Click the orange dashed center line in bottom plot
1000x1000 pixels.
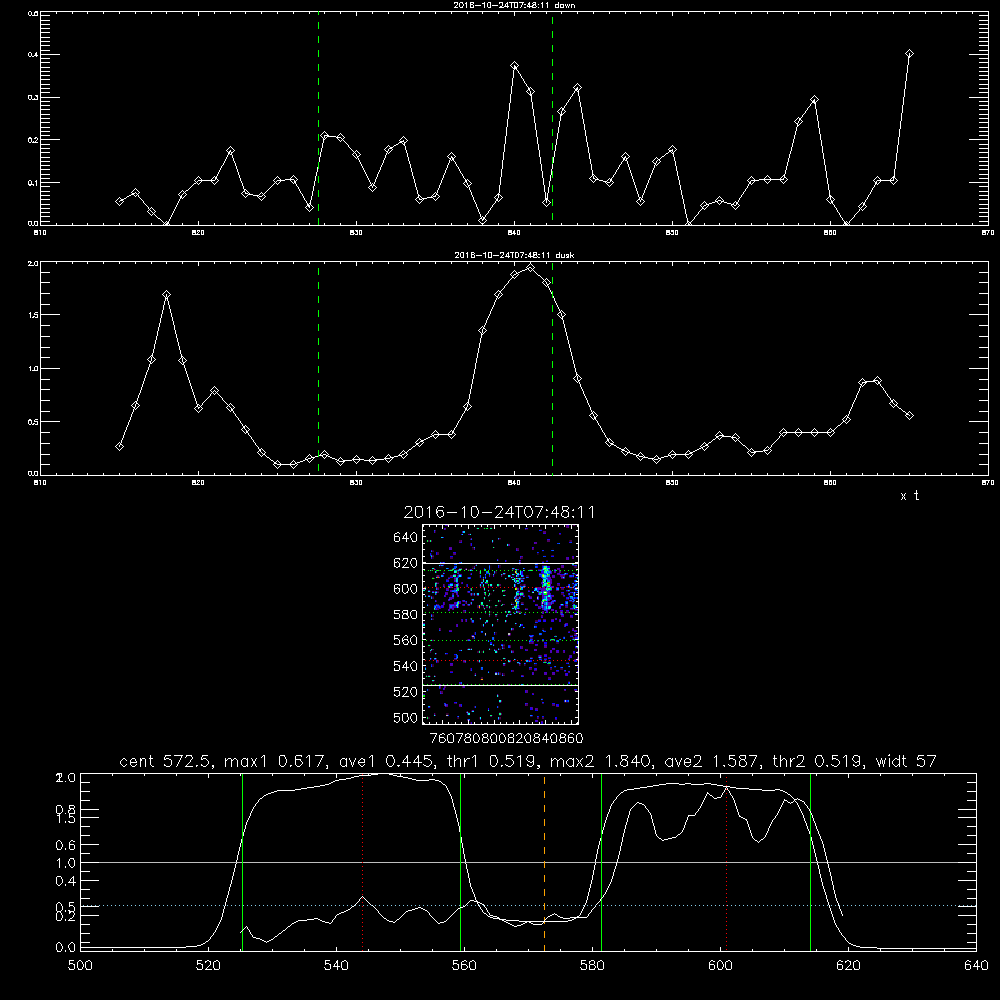[x=544, y=861]
